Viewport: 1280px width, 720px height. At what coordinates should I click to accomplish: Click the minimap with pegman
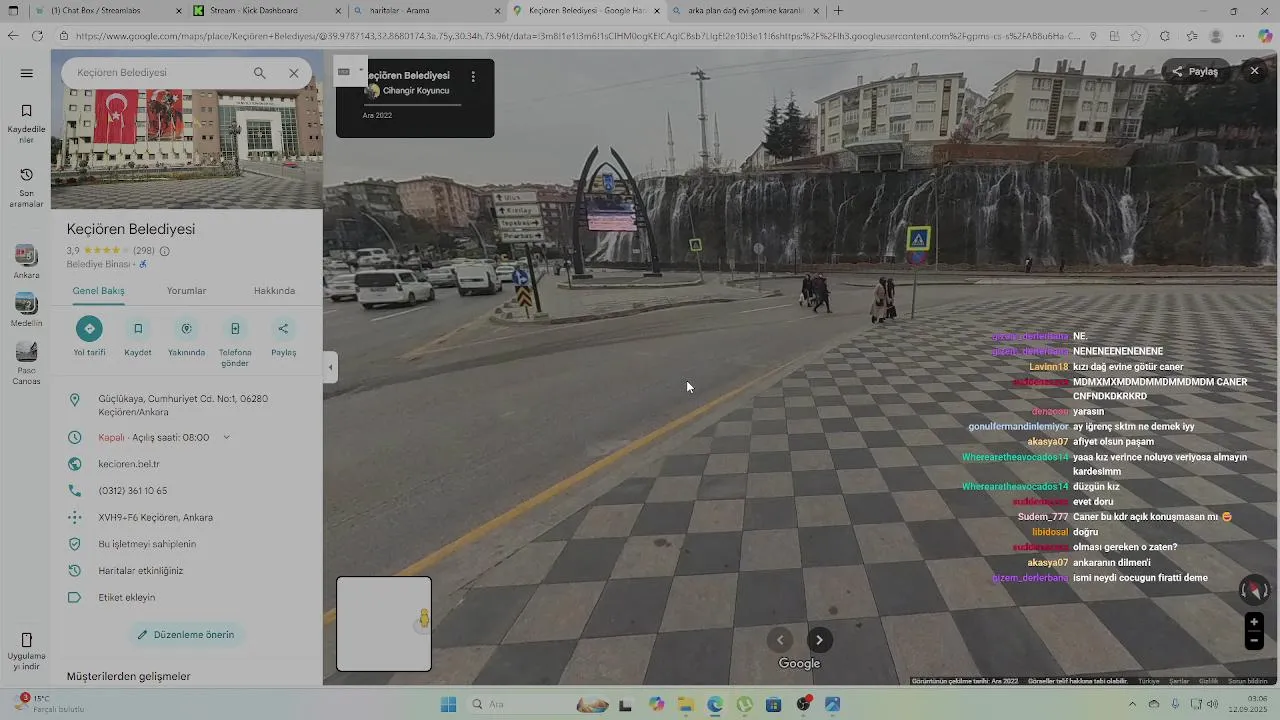[x=384, y=624]
